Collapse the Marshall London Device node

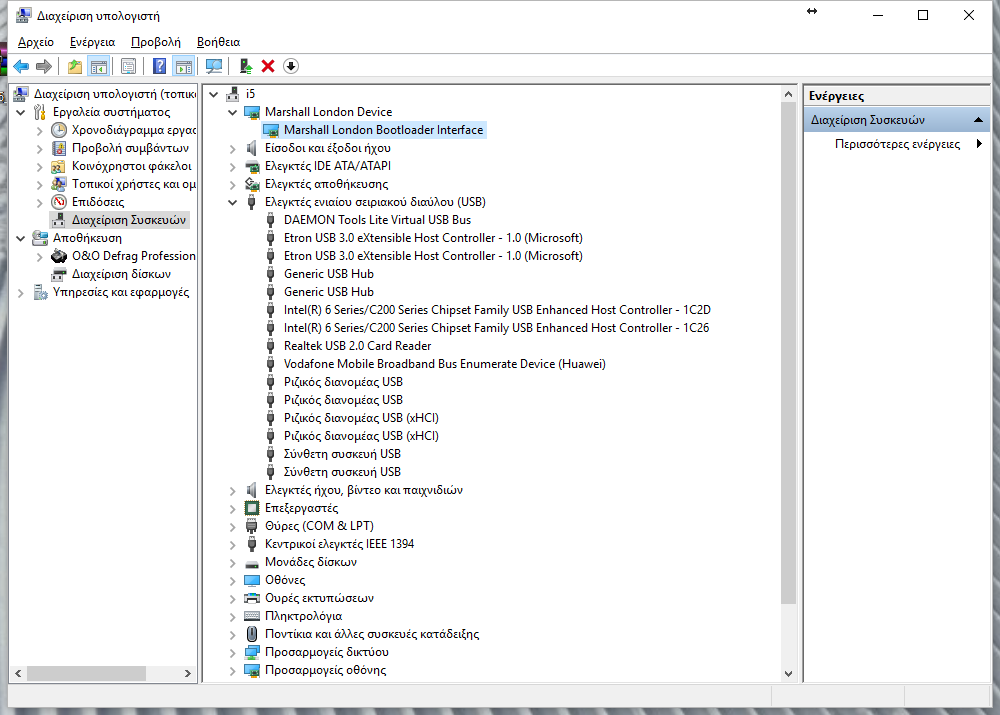pos(233,112)
